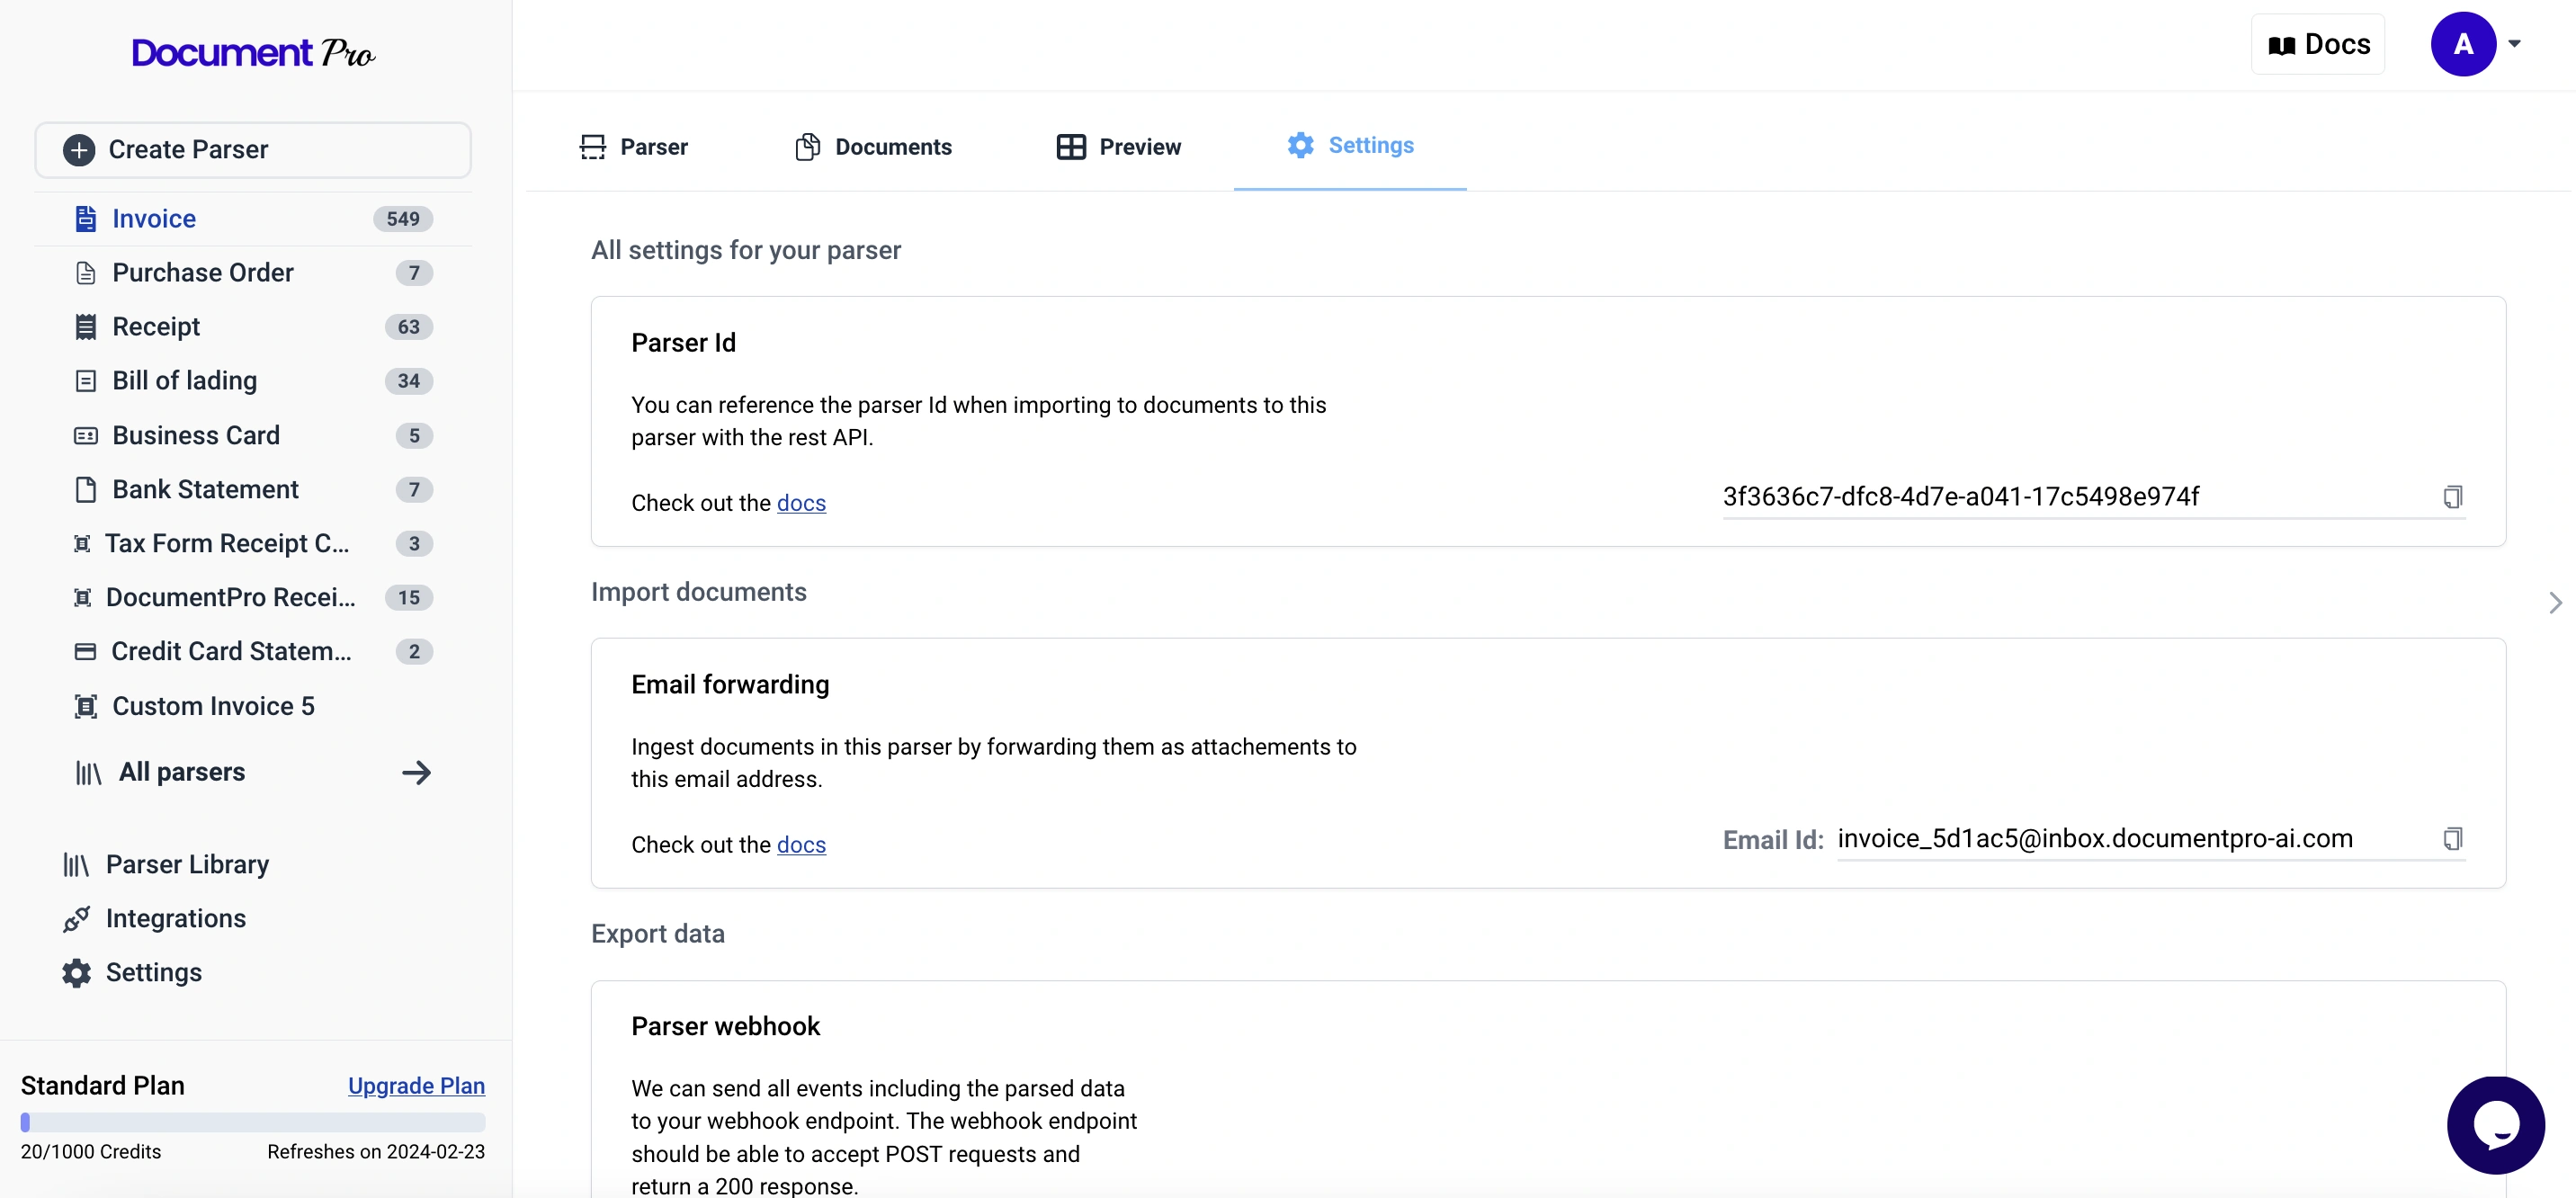This screenshot has height=1198, width=2576.
Task: Click the Invoice parser icon in sidebar
Action: click(85, 217)
